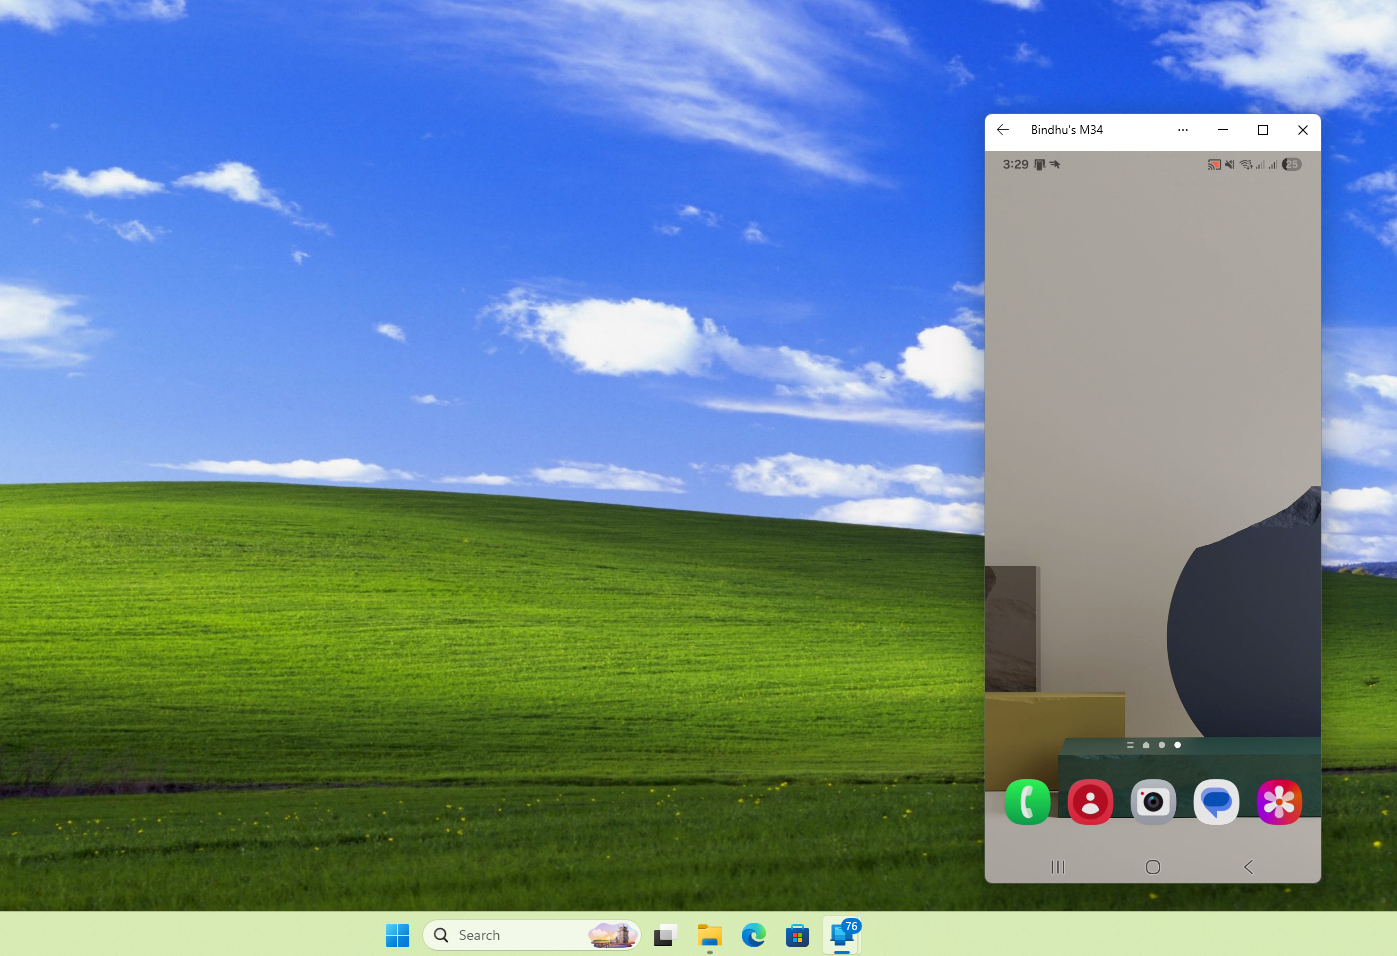
Task: Click the screen-cast status icon
Action: [x=1213, y=163]
